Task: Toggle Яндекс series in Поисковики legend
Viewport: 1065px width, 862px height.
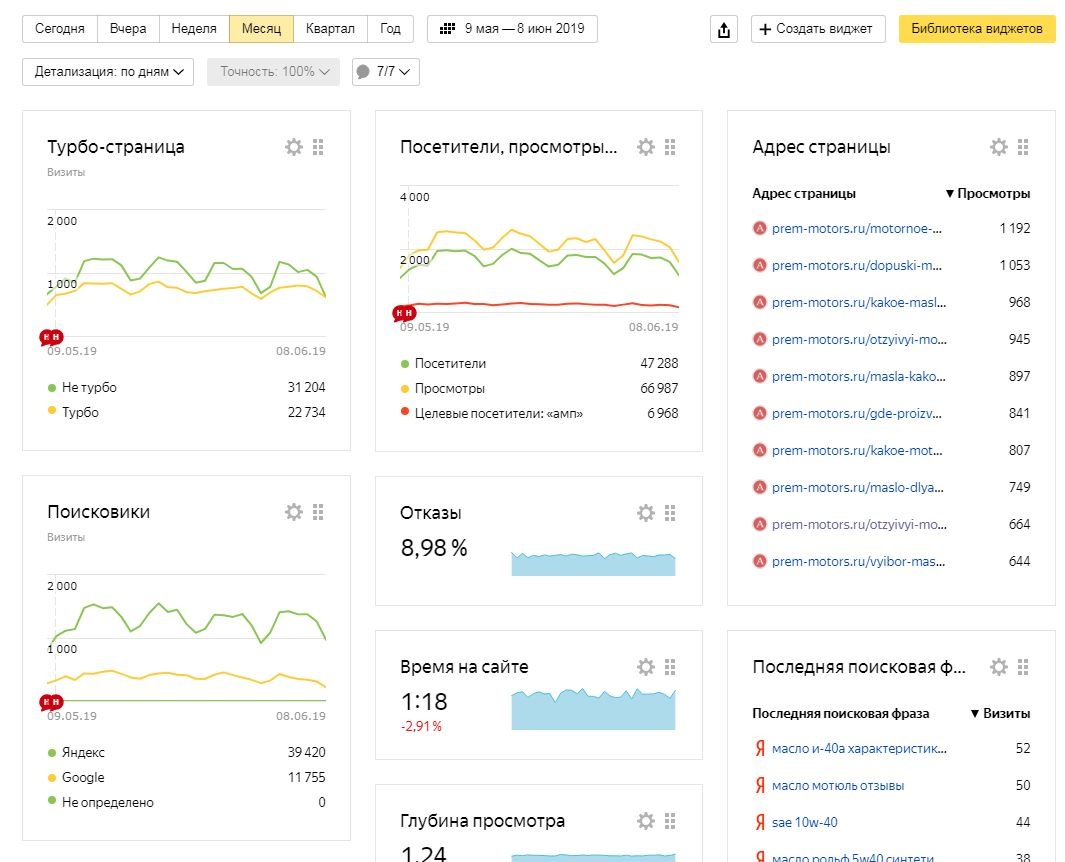Action: click(x=83, y=752)
